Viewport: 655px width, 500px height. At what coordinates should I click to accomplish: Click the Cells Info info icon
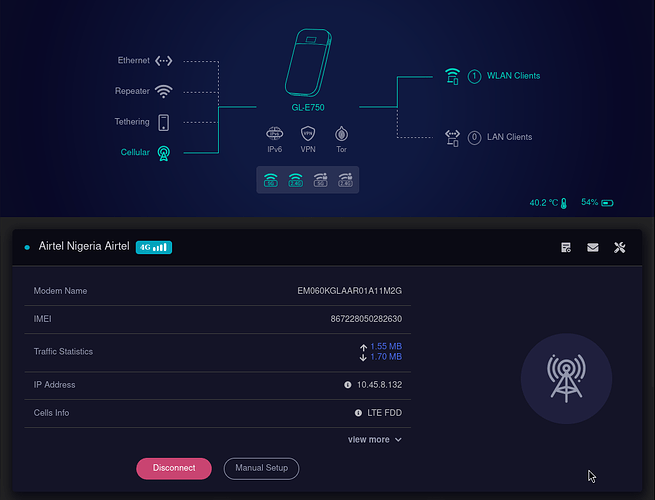pyautogui.click(x=358, y=413)
